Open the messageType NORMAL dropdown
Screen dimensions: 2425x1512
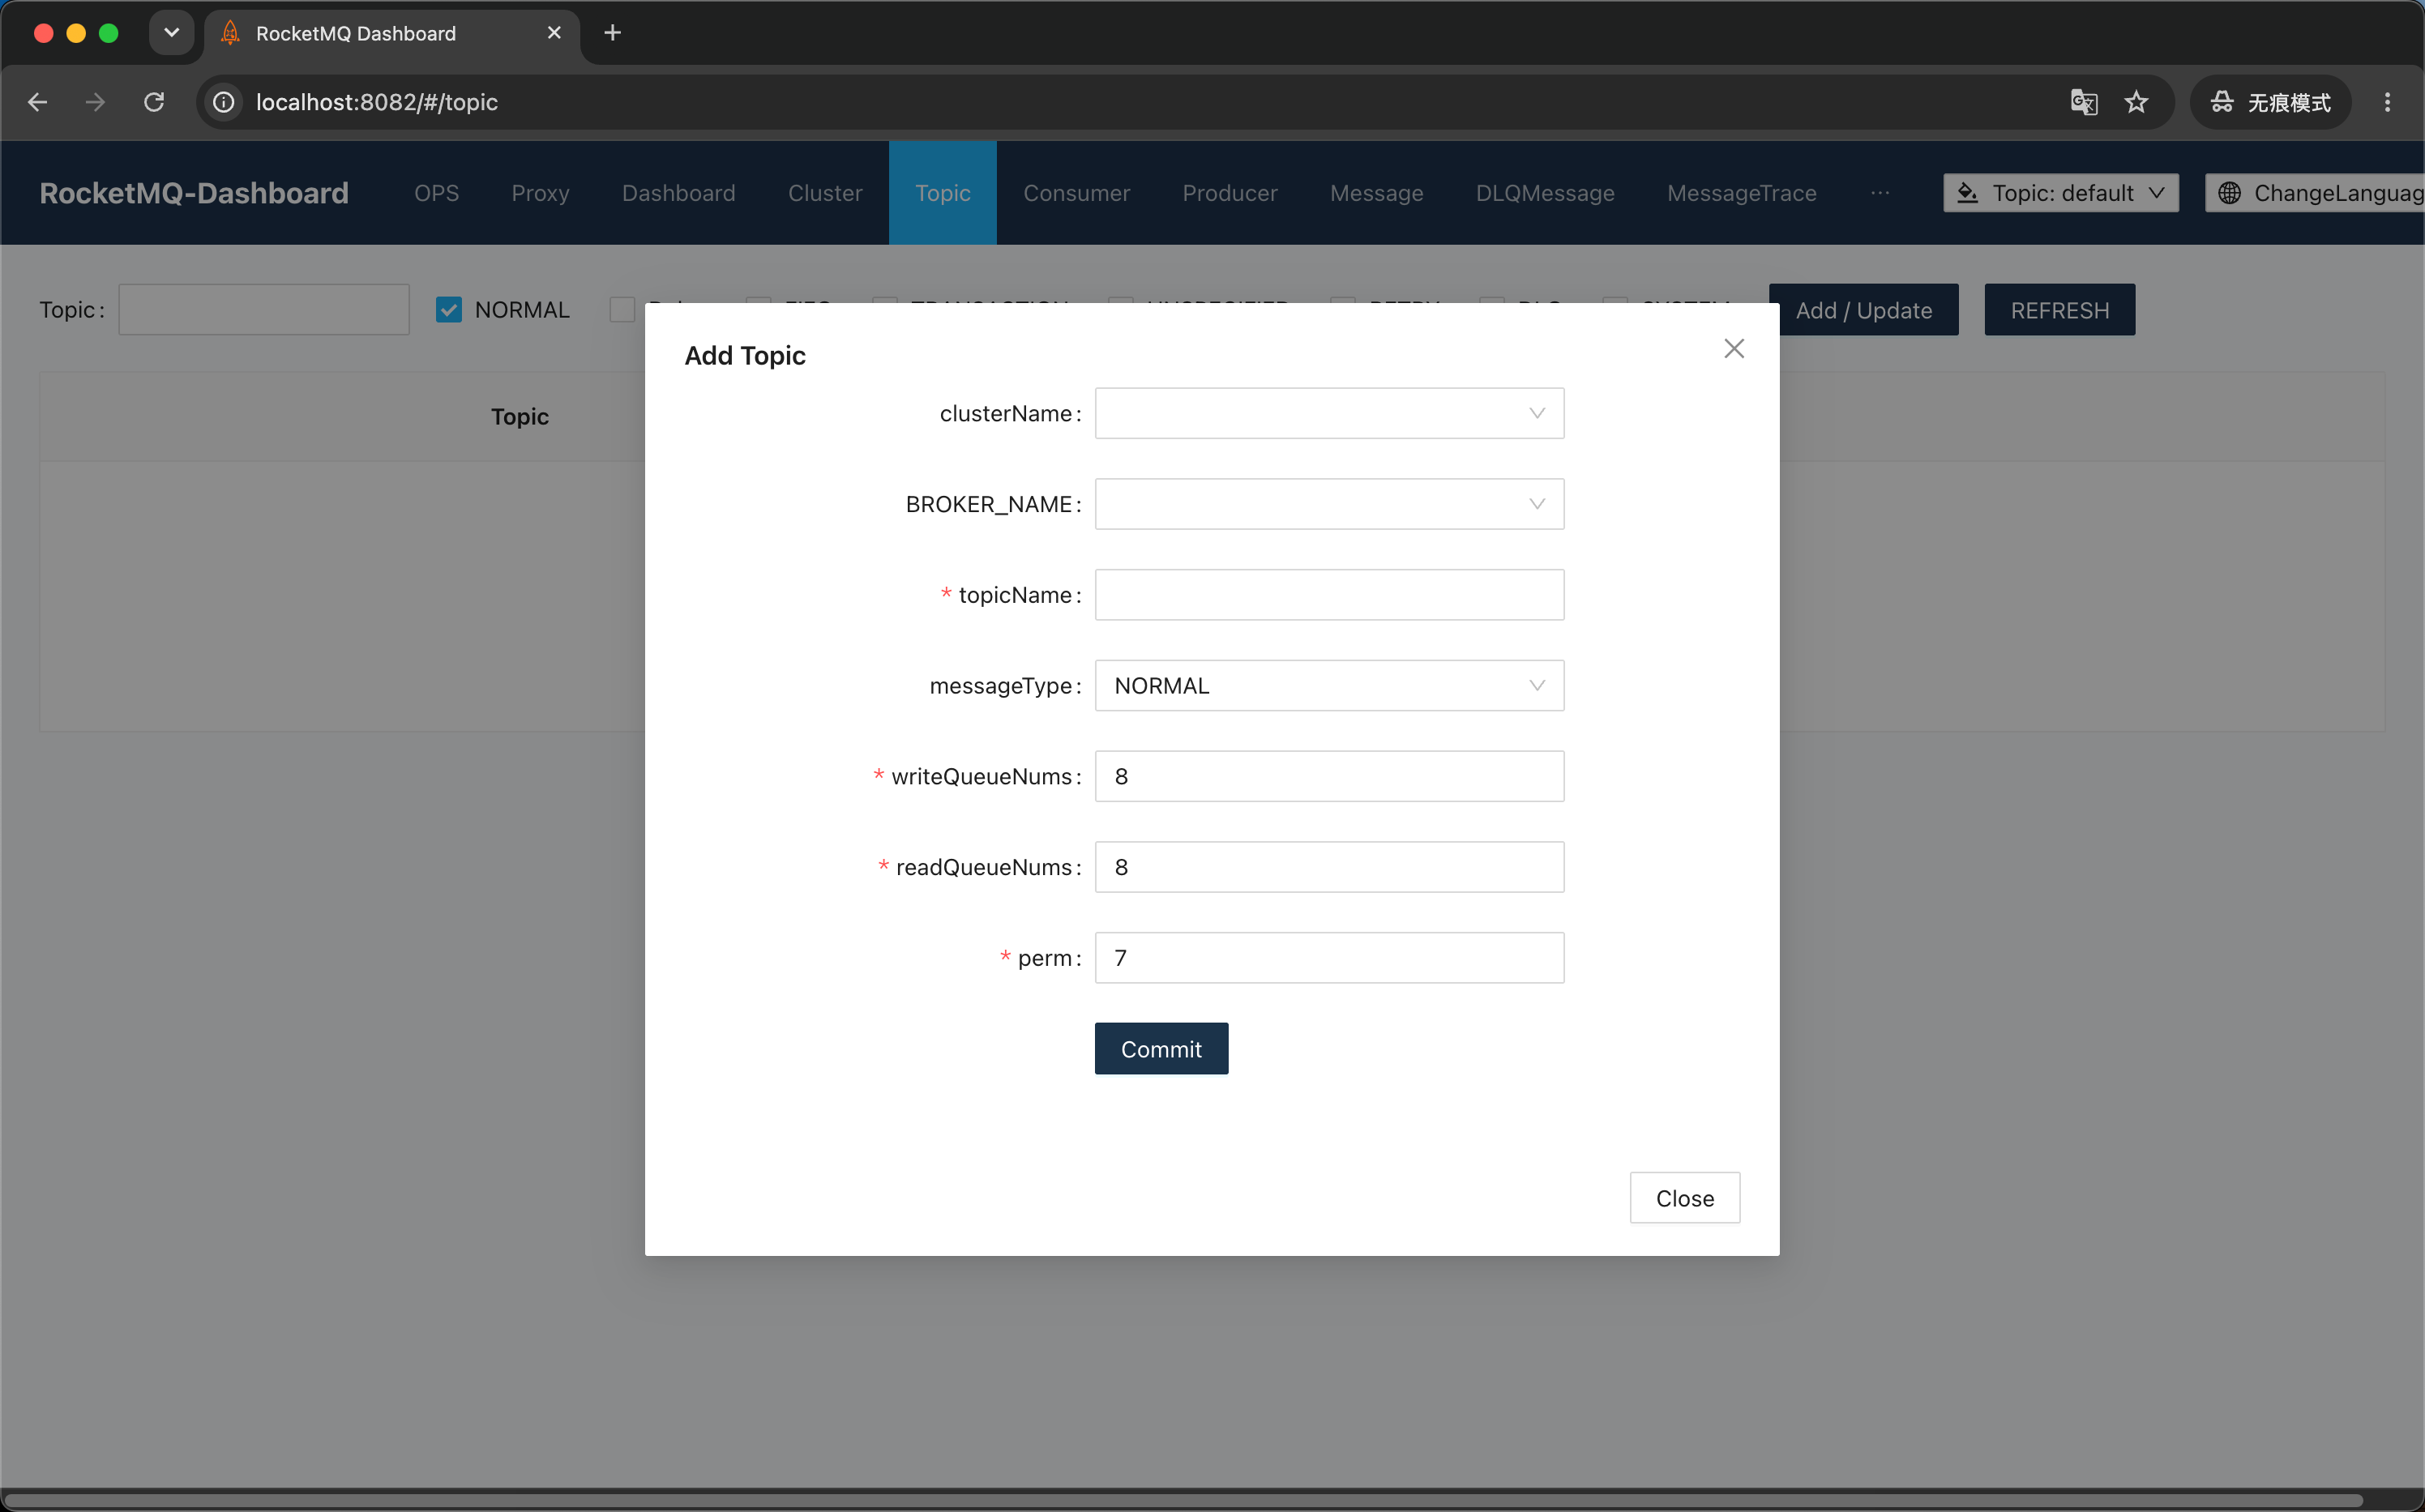click(x=1329, y=686)
